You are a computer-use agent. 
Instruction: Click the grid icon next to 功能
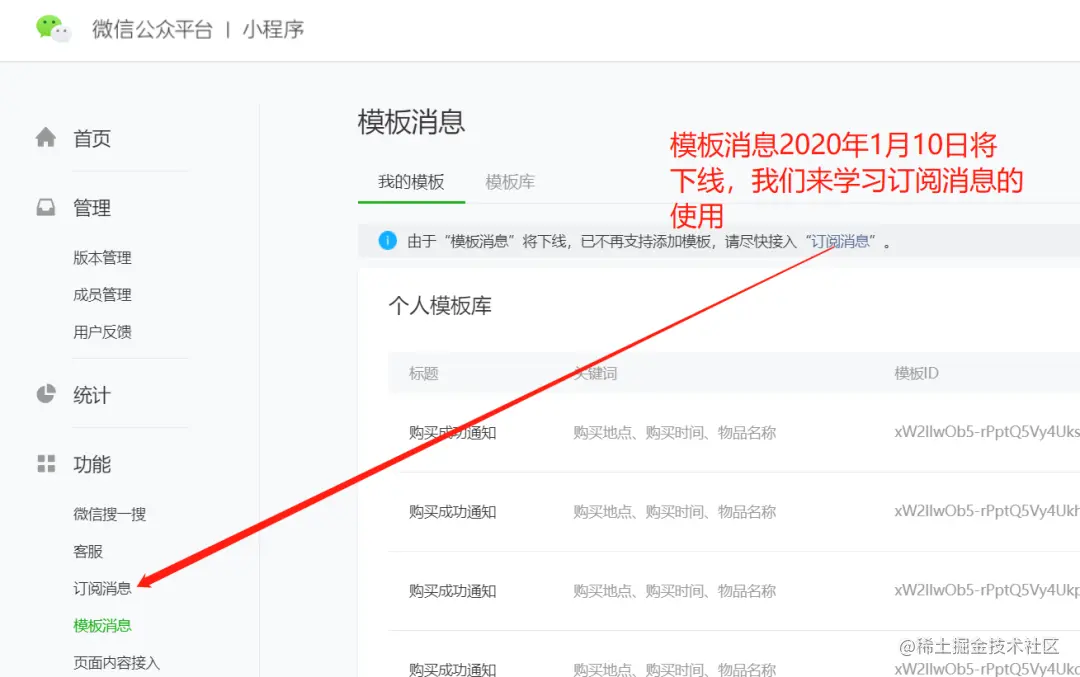pos(46,463)
